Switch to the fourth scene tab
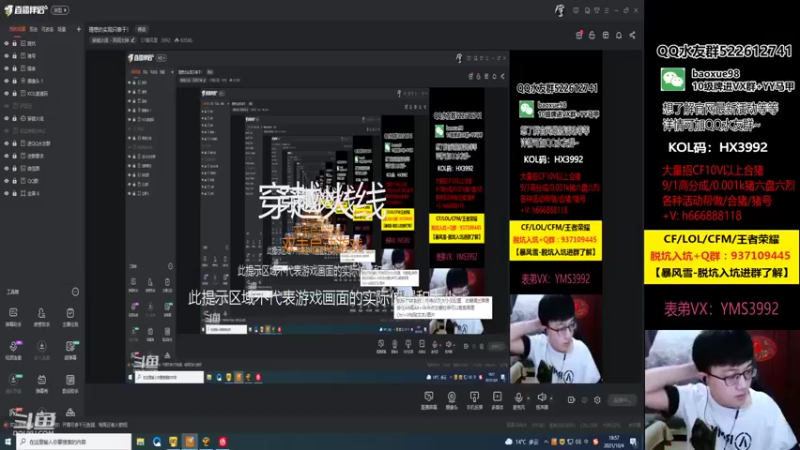 62,30
